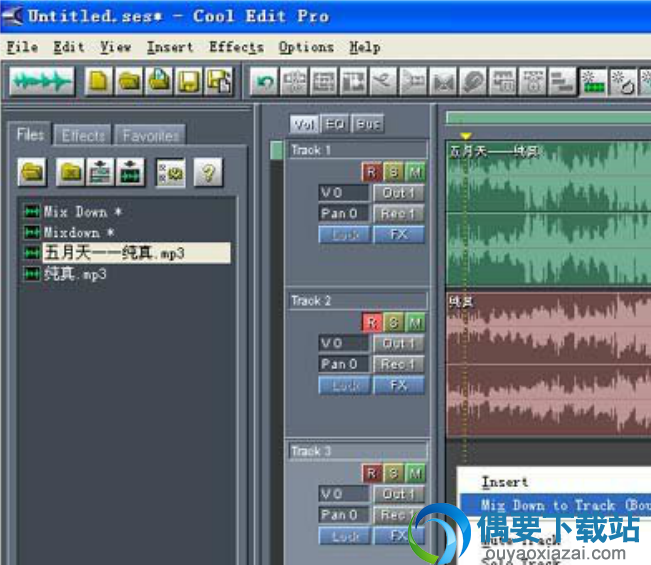
Task: Open FX settings for Track 2
Action: 399,386
